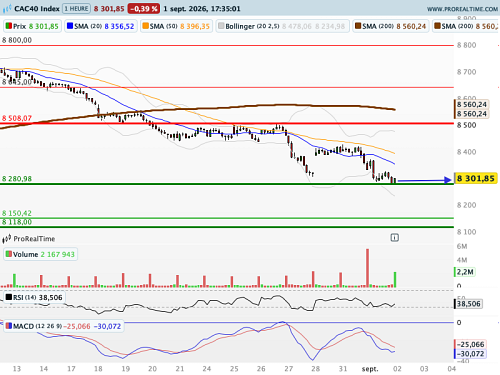Screen dimensions: 500x375
Task: Click the date 1 sept. 2026, 17:35:01
Action: point(202,9)
